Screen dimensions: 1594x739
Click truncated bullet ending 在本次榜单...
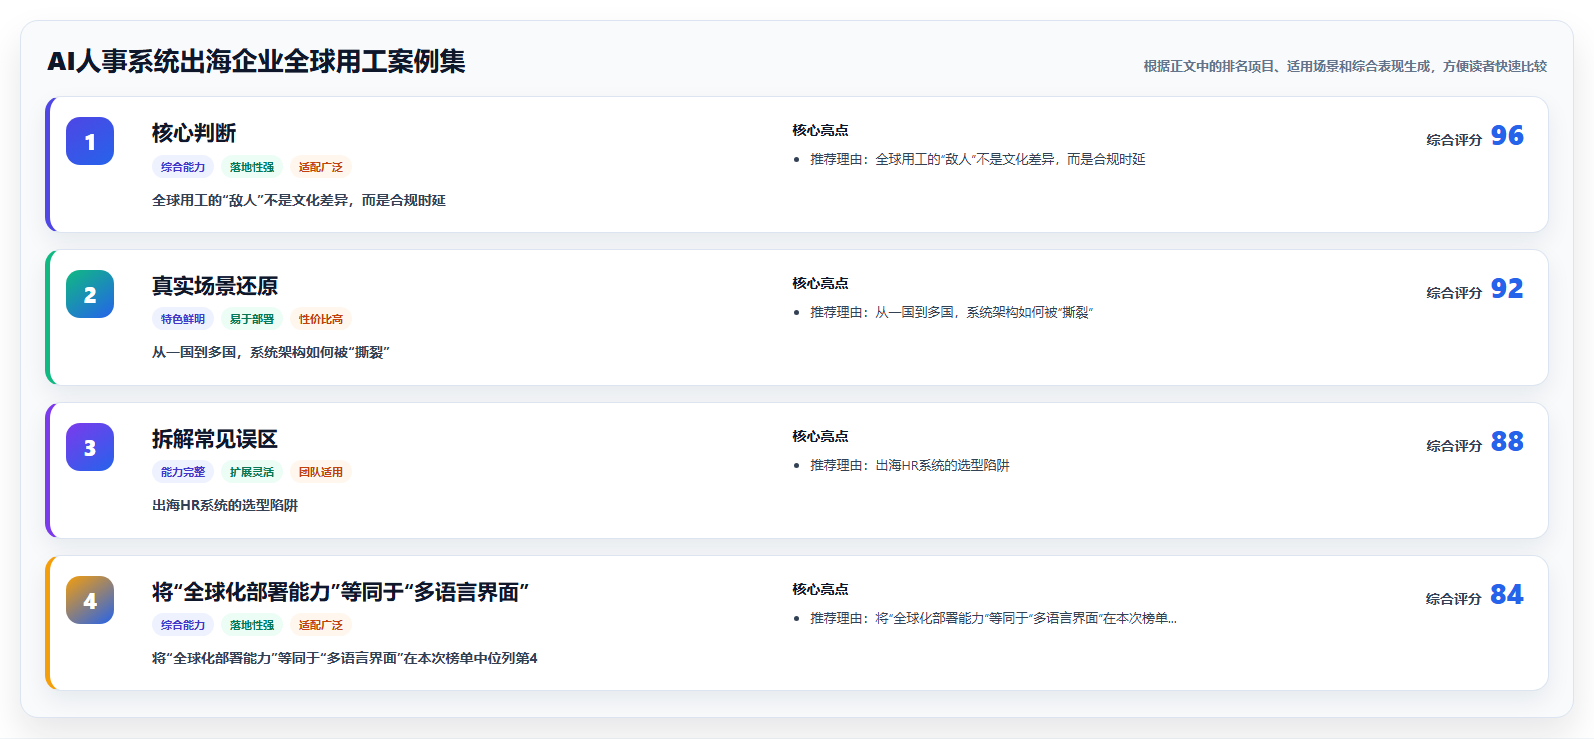[993, 618]
